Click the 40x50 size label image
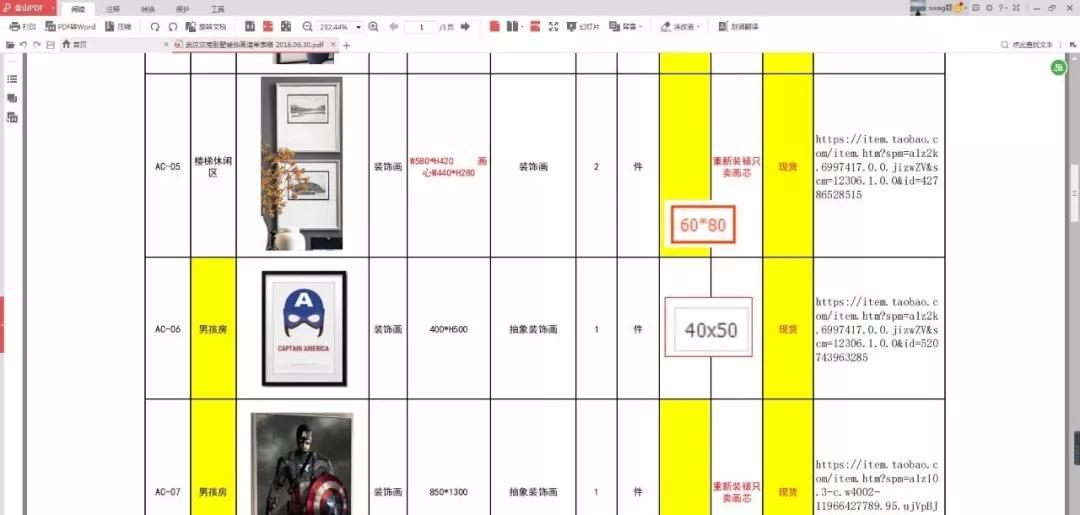 709,327
